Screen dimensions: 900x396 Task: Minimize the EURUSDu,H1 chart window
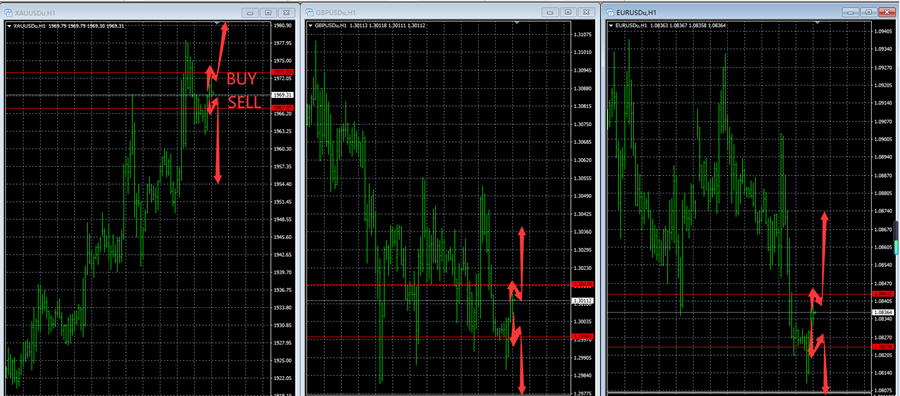852,12
